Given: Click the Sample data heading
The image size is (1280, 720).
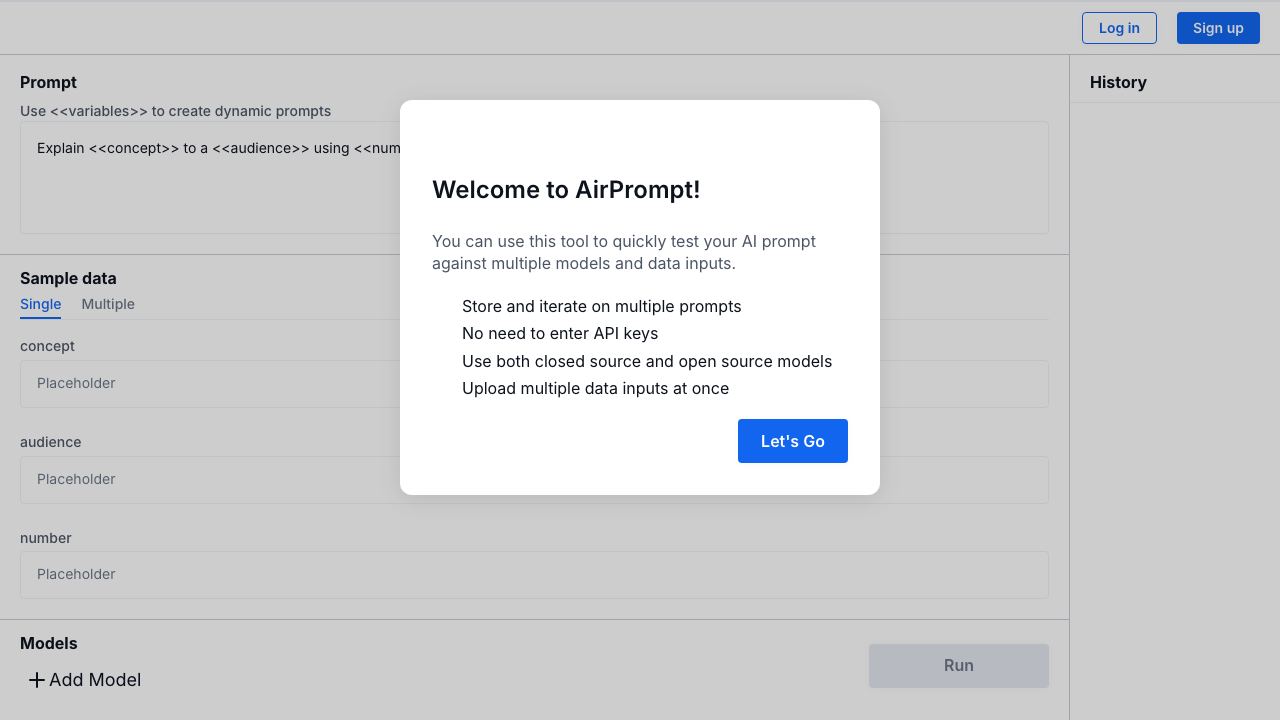Looking at the screenshot, I should 68,278.
